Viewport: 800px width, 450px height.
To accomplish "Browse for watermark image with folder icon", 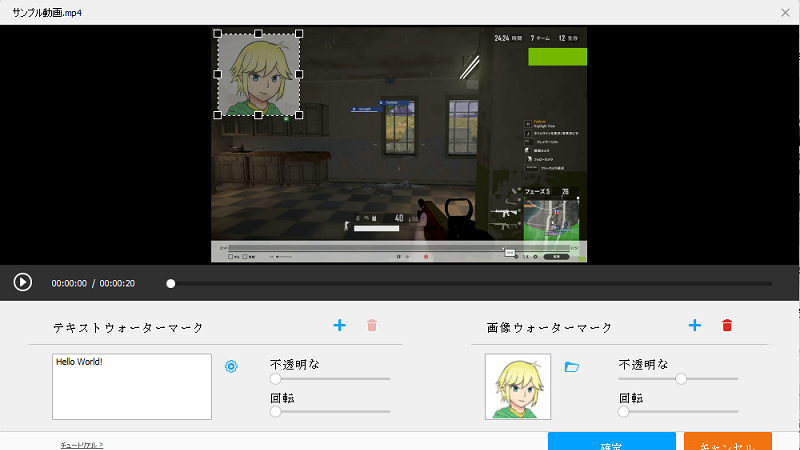I will (571, 367).
